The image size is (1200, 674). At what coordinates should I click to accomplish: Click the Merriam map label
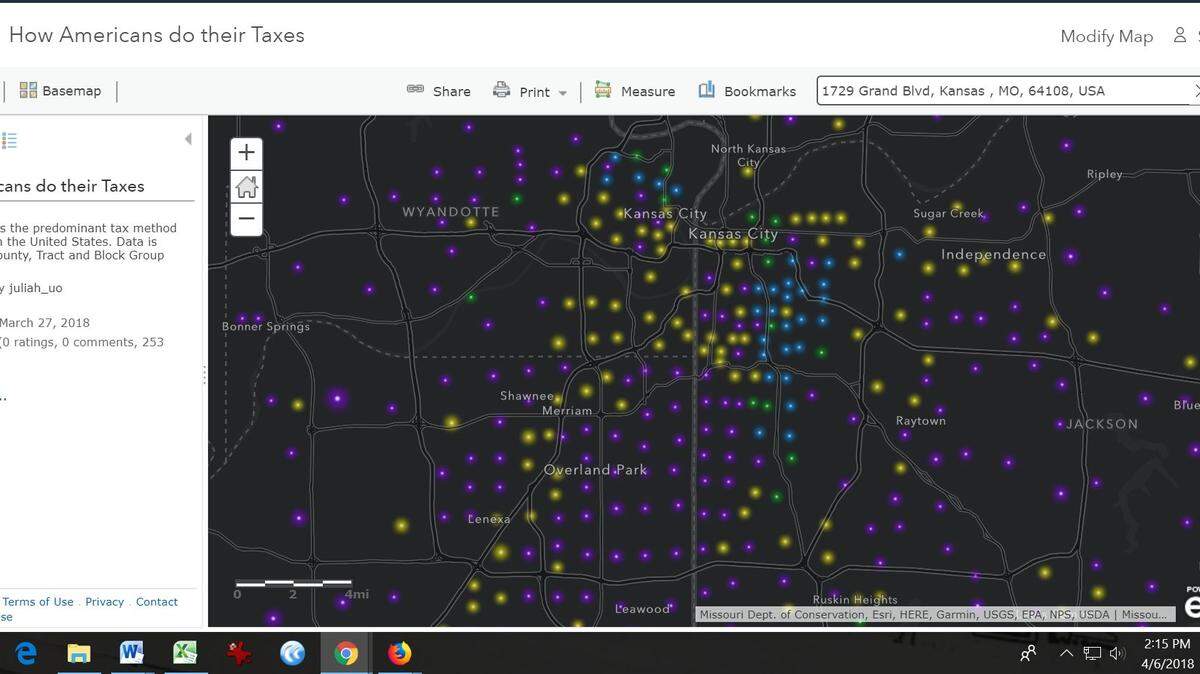567,411
